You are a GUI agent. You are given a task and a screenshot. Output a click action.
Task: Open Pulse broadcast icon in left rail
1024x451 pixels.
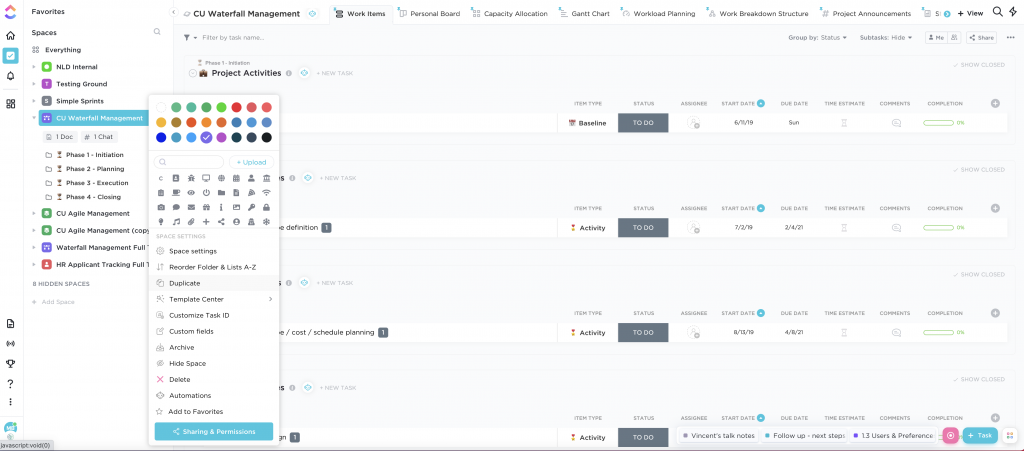pyautogui.click(x=10, y=343)
